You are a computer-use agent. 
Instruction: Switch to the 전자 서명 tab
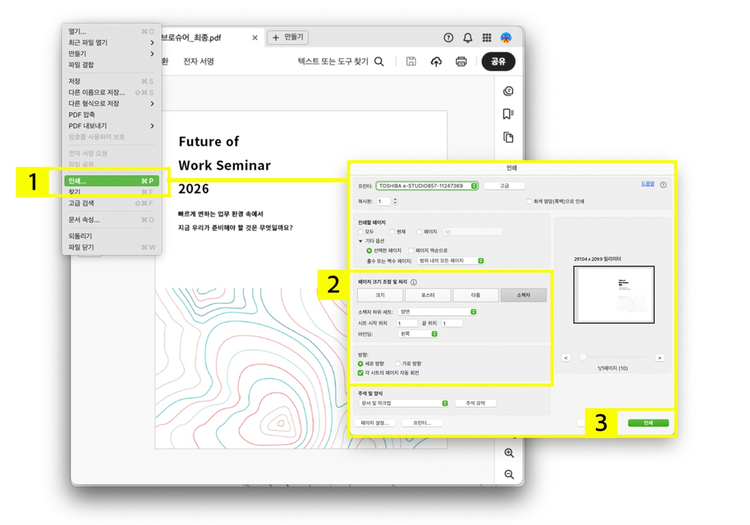(x=199, y=61)
